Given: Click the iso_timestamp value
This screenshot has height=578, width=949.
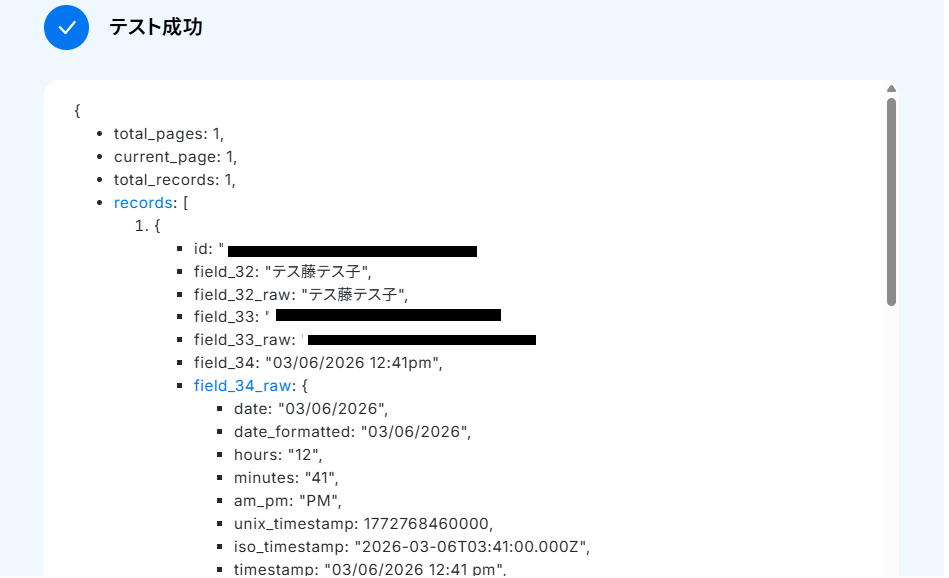Looking at the screenshot, I should 470,547.
